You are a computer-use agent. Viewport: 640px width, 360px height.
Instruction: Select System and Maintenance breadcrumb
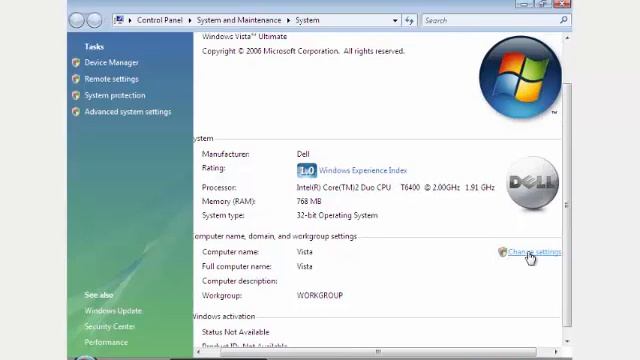point(239,20)
